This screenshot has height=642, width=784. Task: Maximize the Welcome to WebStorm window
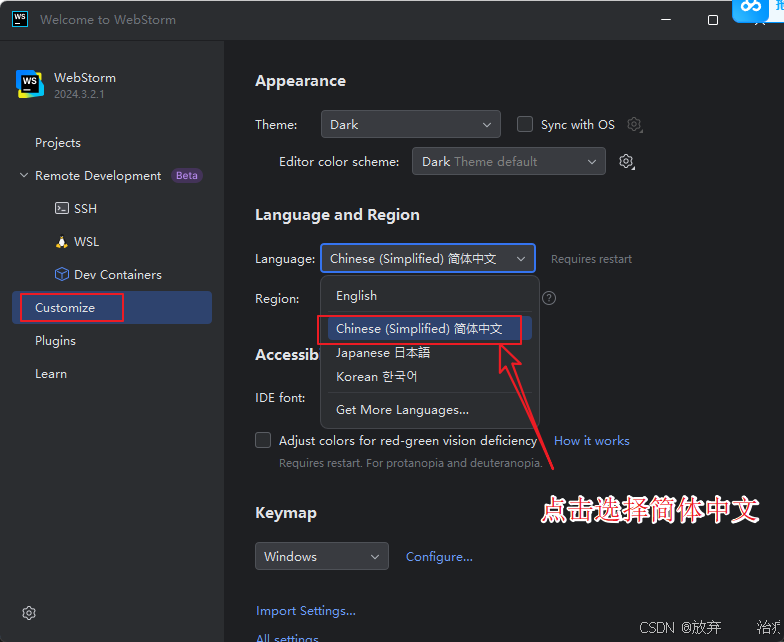pos(713,20)
